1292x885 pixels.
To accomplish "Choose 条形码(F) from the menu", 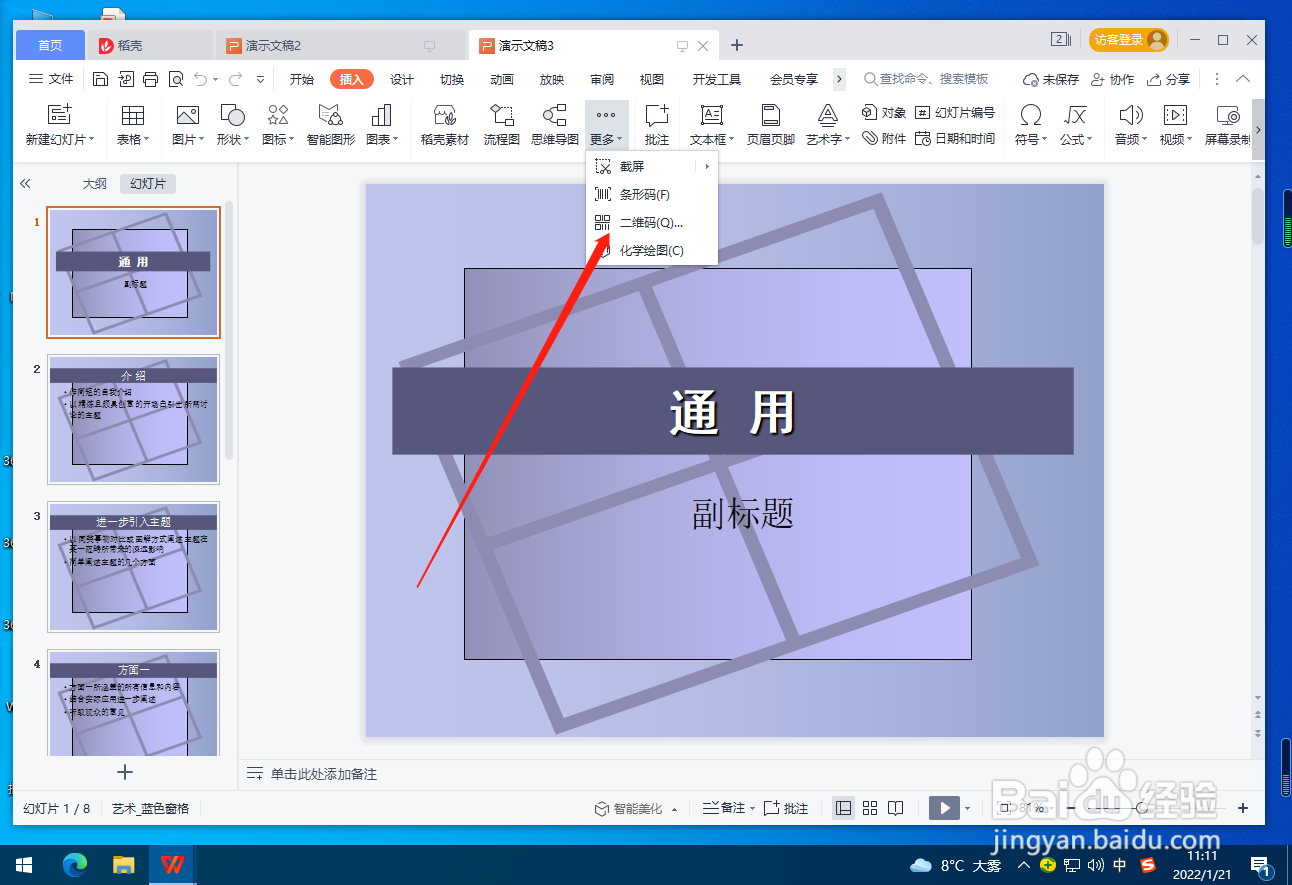I will (x=652, y=194).
